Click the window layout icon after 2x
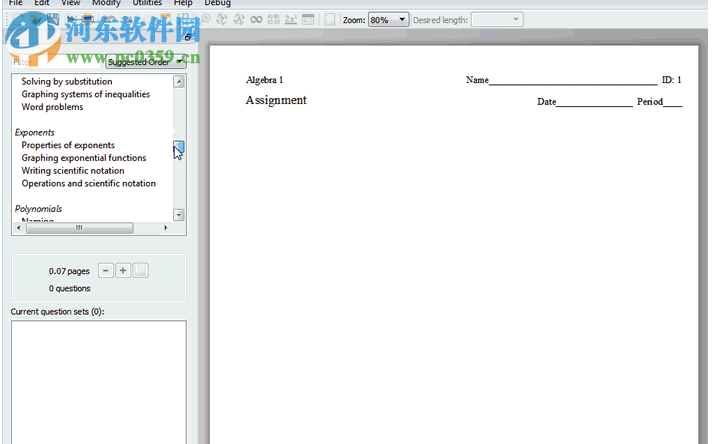 point(308,19)
